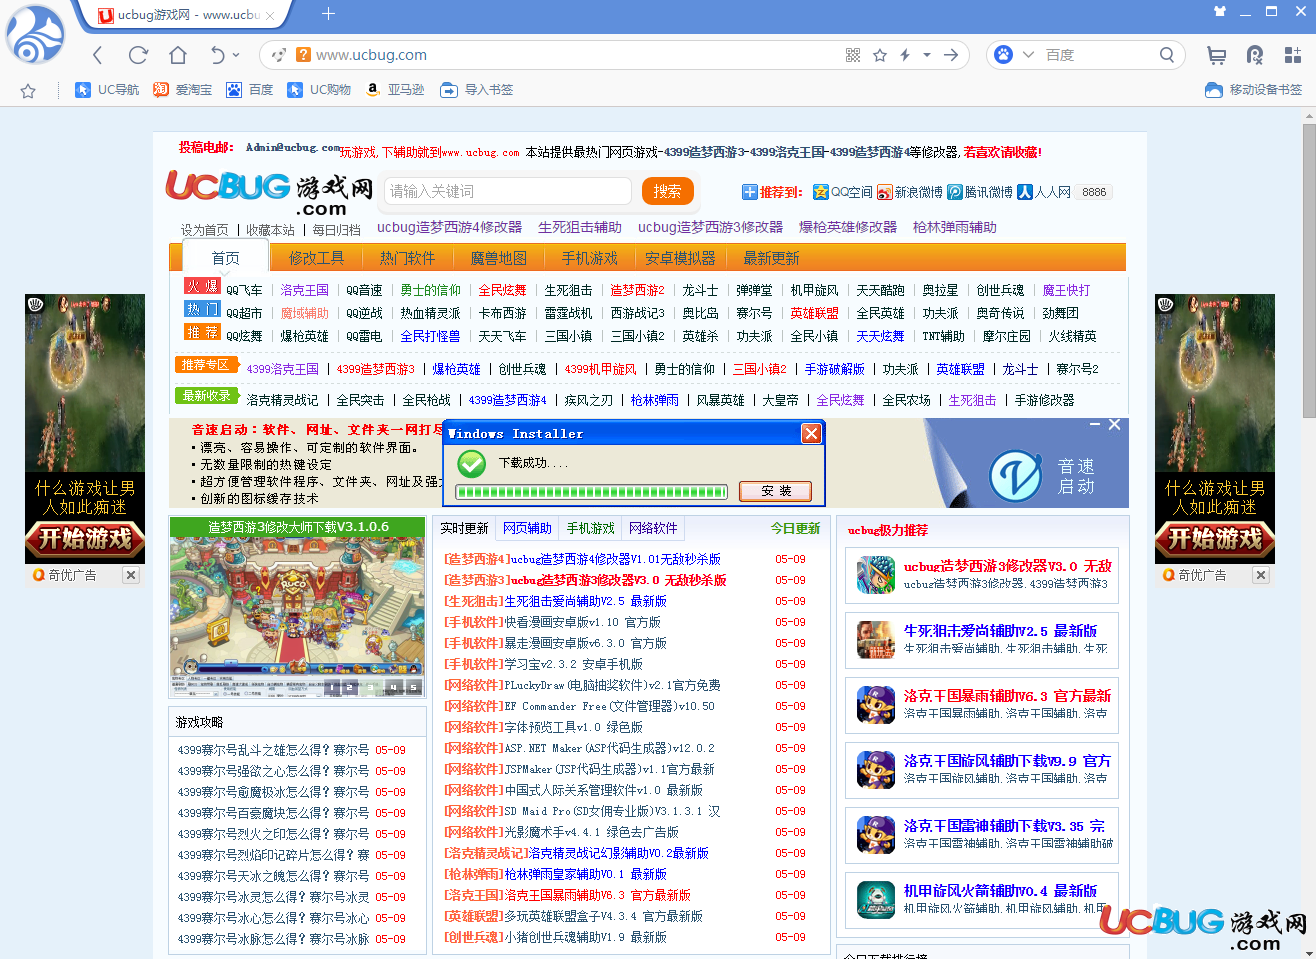Click 导入书签 on bookmark bar
The height and width of the screenshot is (959, 1316).
[x=477, y=90]
